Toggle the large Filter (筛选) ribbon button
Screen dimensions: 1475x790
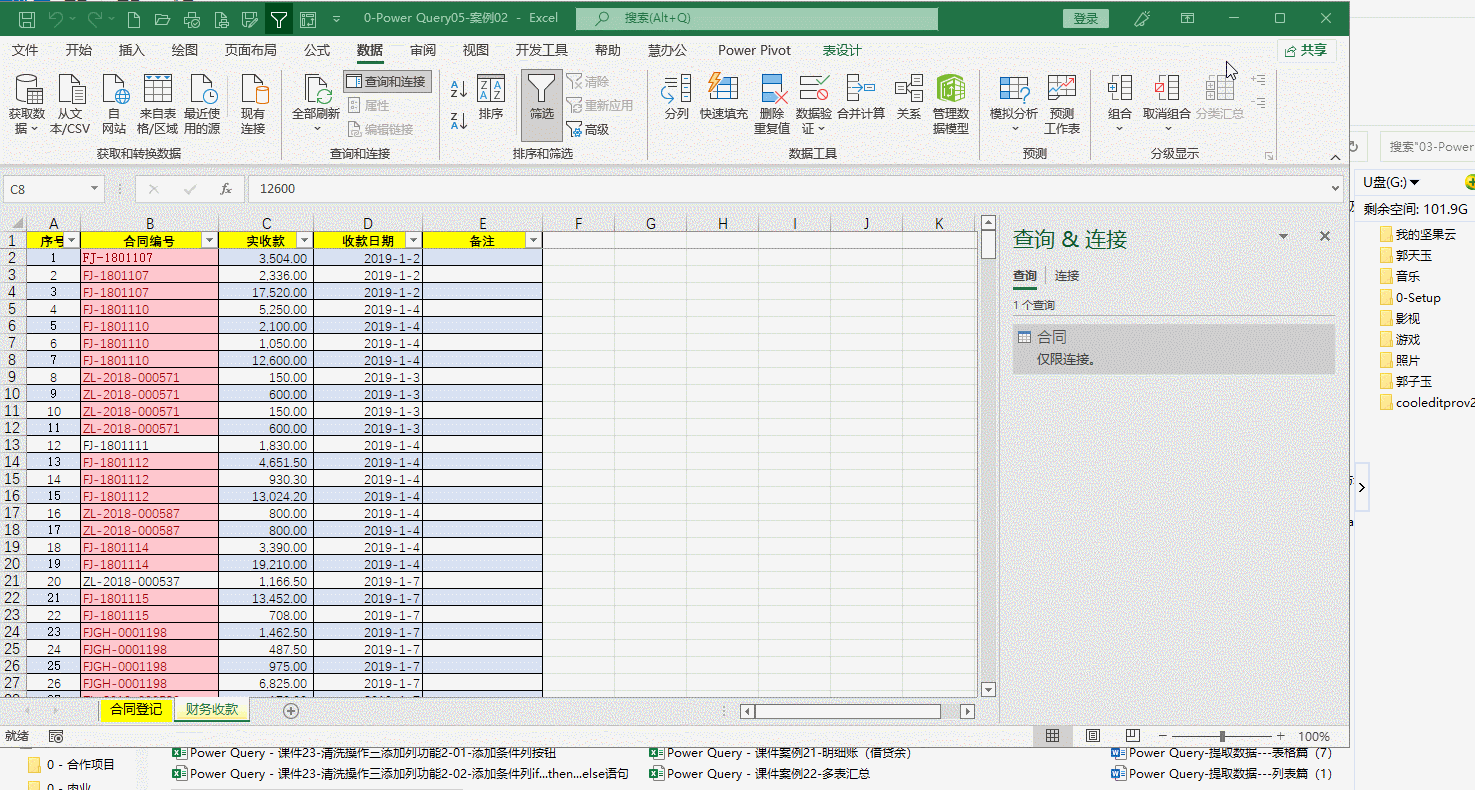[542, 104]
